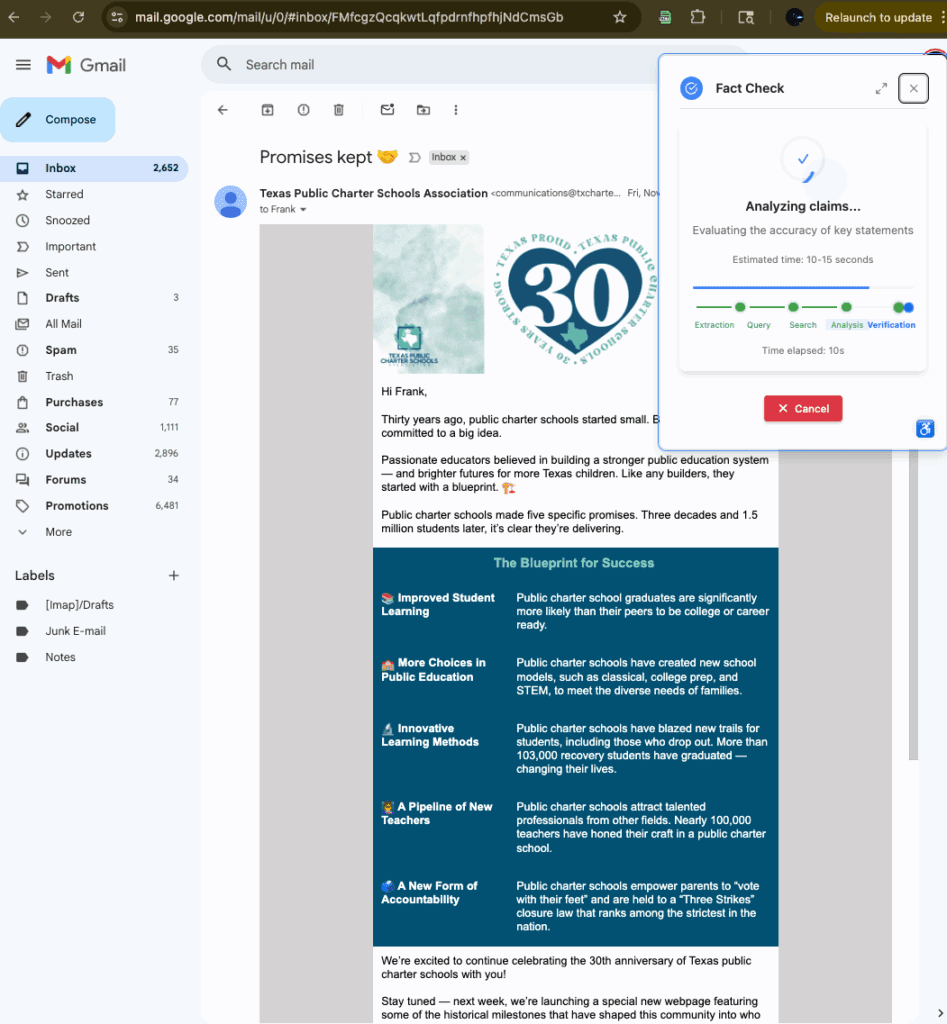947x1024 pixels.
Task: Show recipient details dropdown next to Frank
Action: tap(303, 210)
